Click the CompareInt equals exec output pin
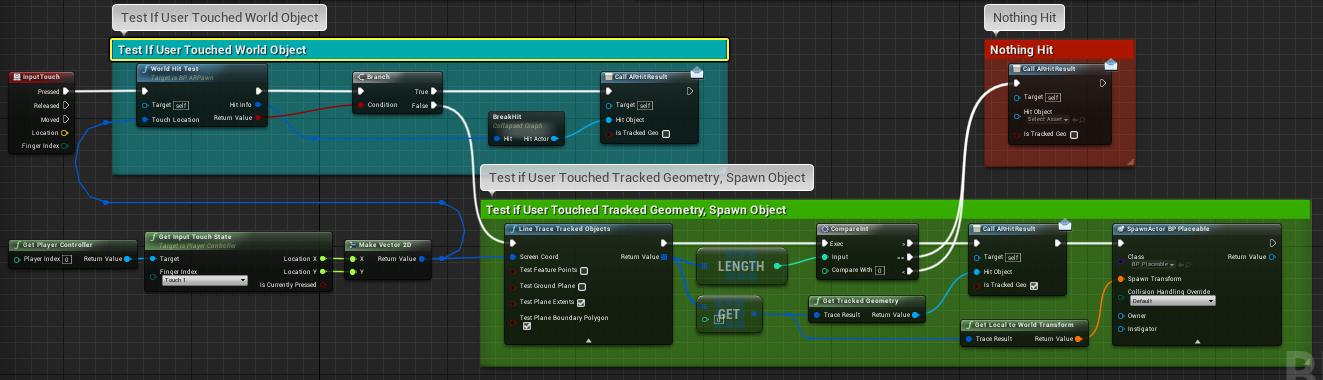1323x380 pixels. 910,256
